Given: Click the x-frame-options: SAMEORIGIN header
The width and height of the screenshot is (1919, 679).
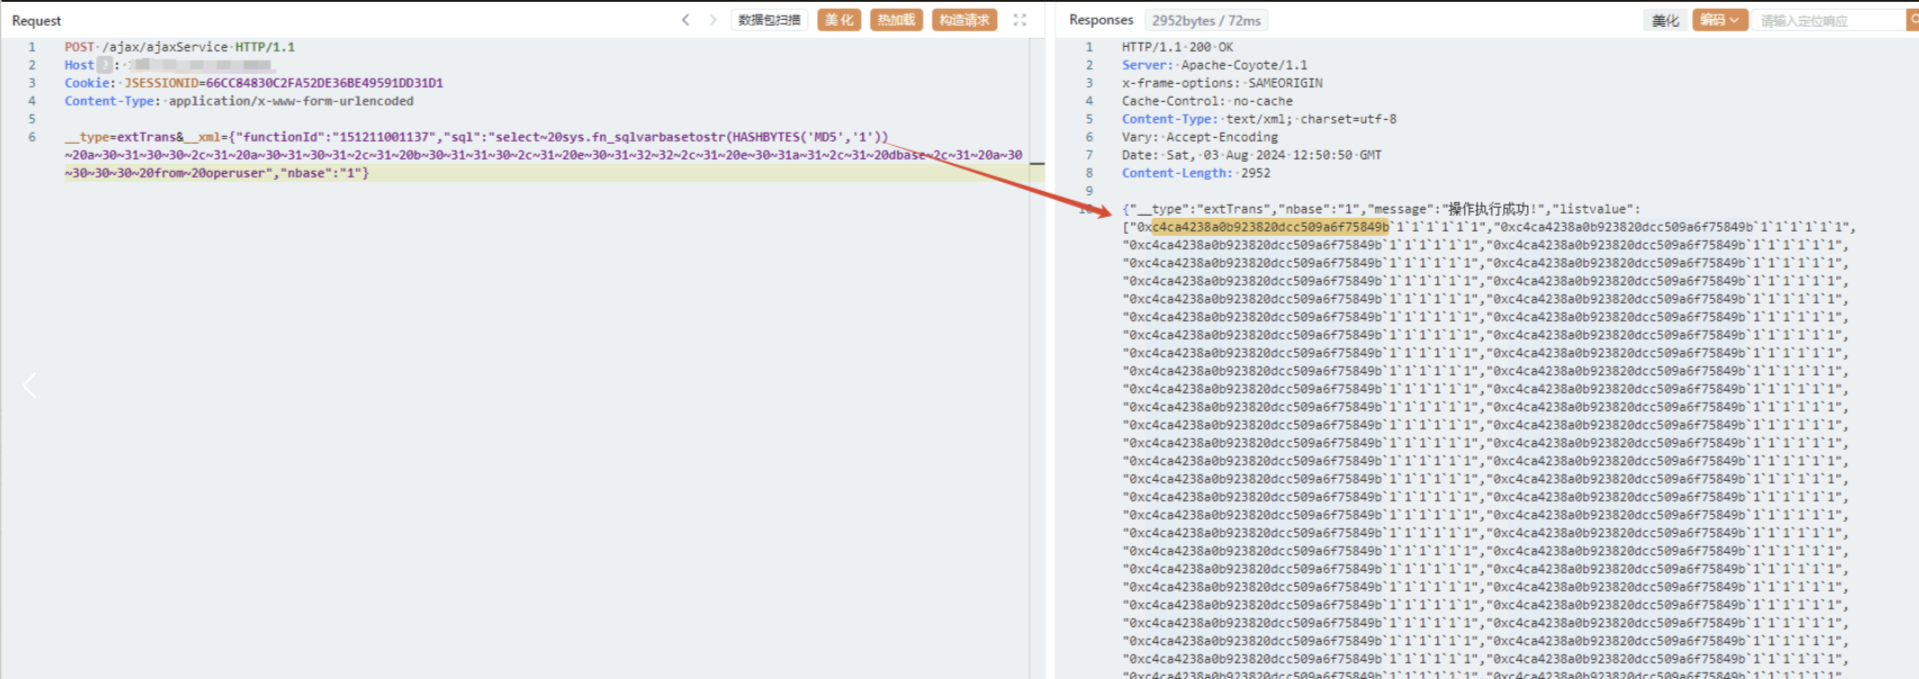Looking at the screenshot, I should 1222,83.
